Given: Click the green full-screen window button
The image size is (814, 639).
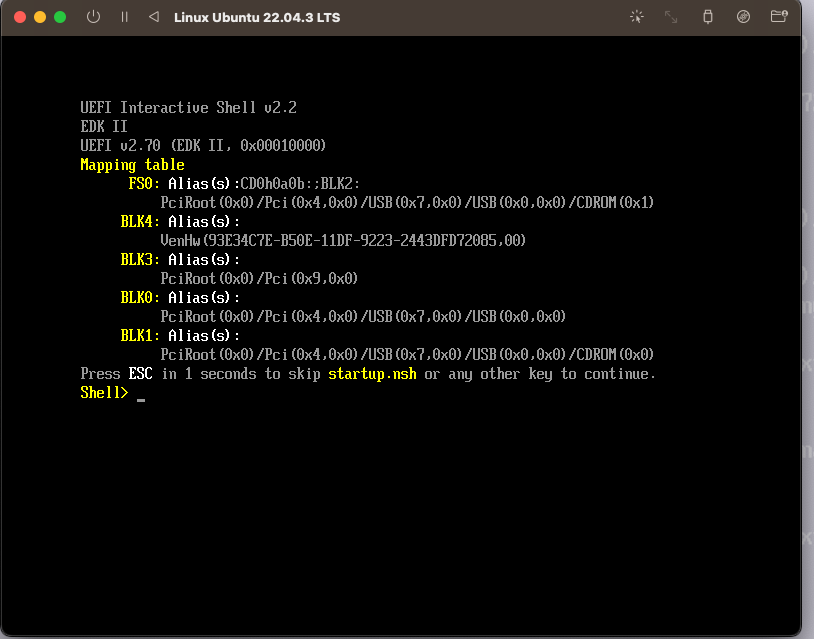Looking at the screenshot, I should tap(60, 17).
